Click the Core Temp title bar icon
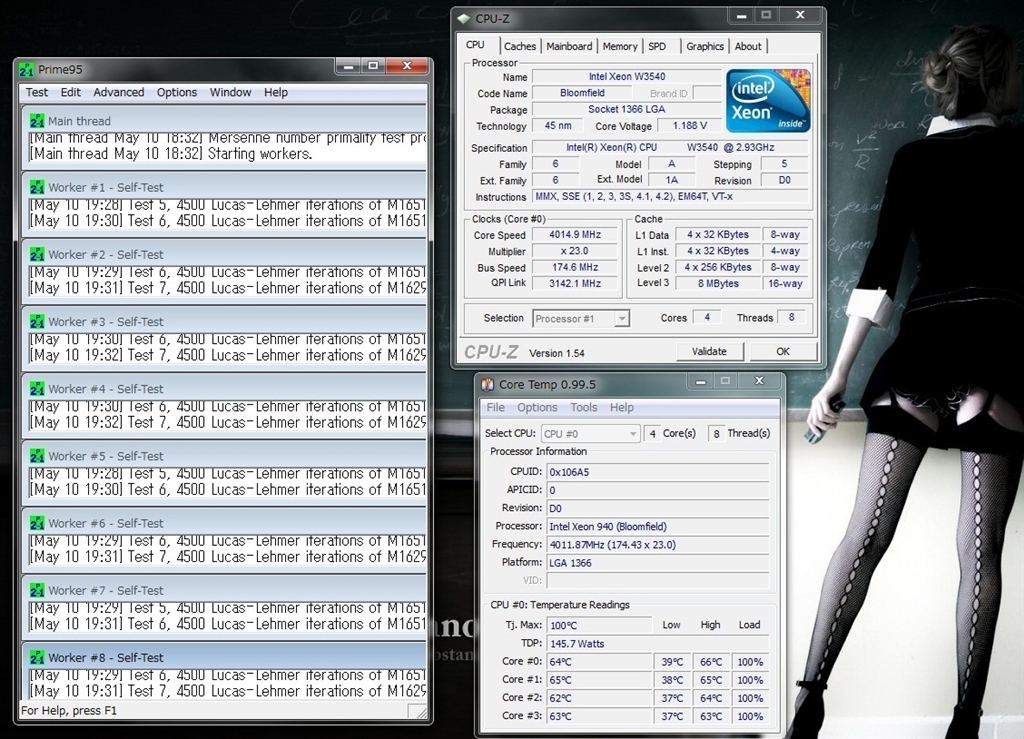The height and width of the screenshot is (739, 1024). (488, 385)
